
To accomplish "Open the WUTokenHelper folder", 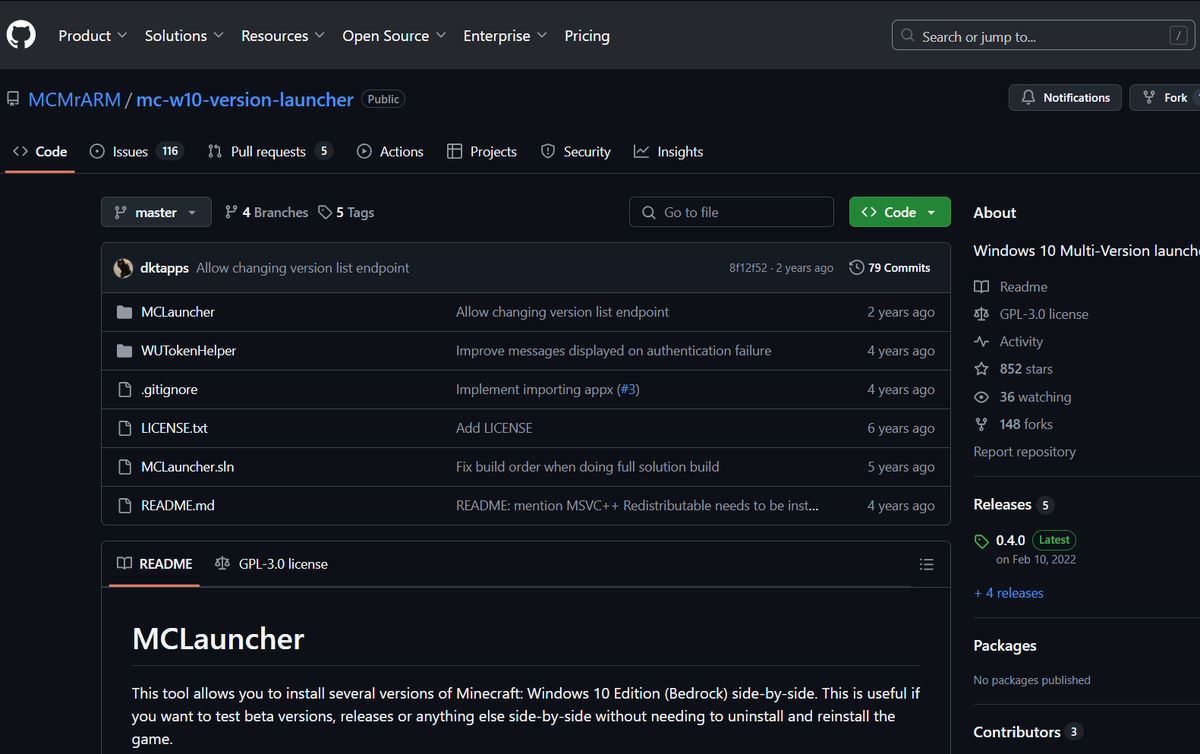I will [189, 351].
